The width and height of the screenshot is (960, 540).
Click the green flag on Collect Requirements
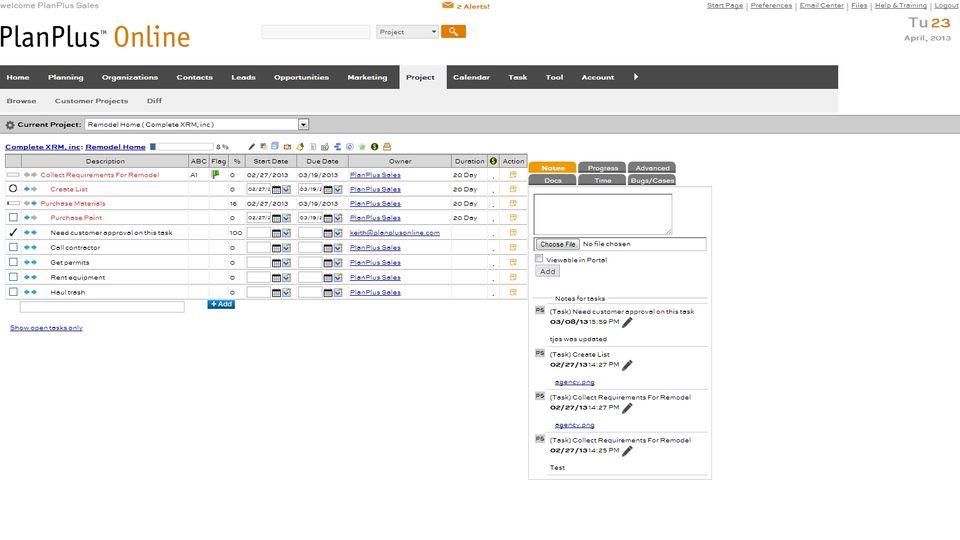(216, 174)
